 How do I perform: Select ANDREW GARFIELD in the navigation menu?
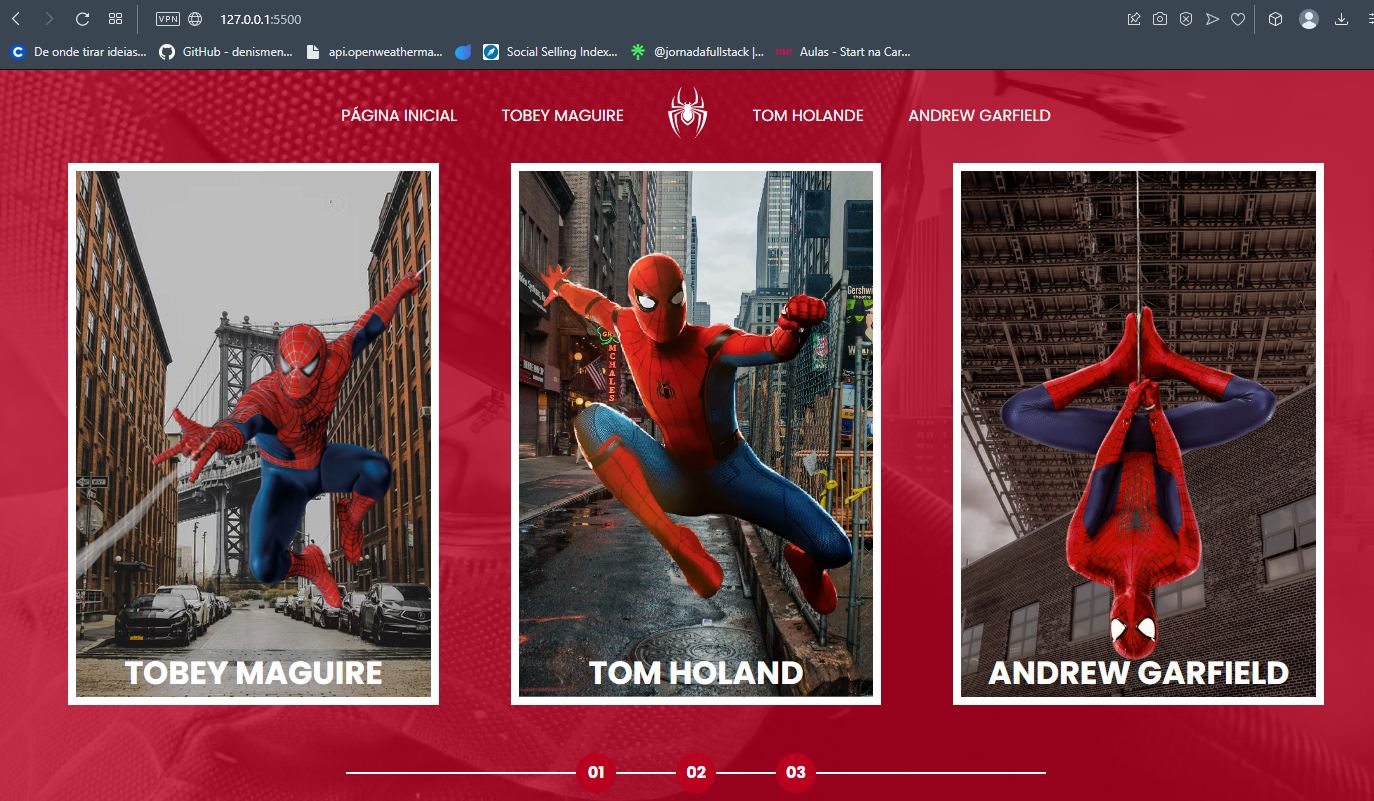pos(980,116)
